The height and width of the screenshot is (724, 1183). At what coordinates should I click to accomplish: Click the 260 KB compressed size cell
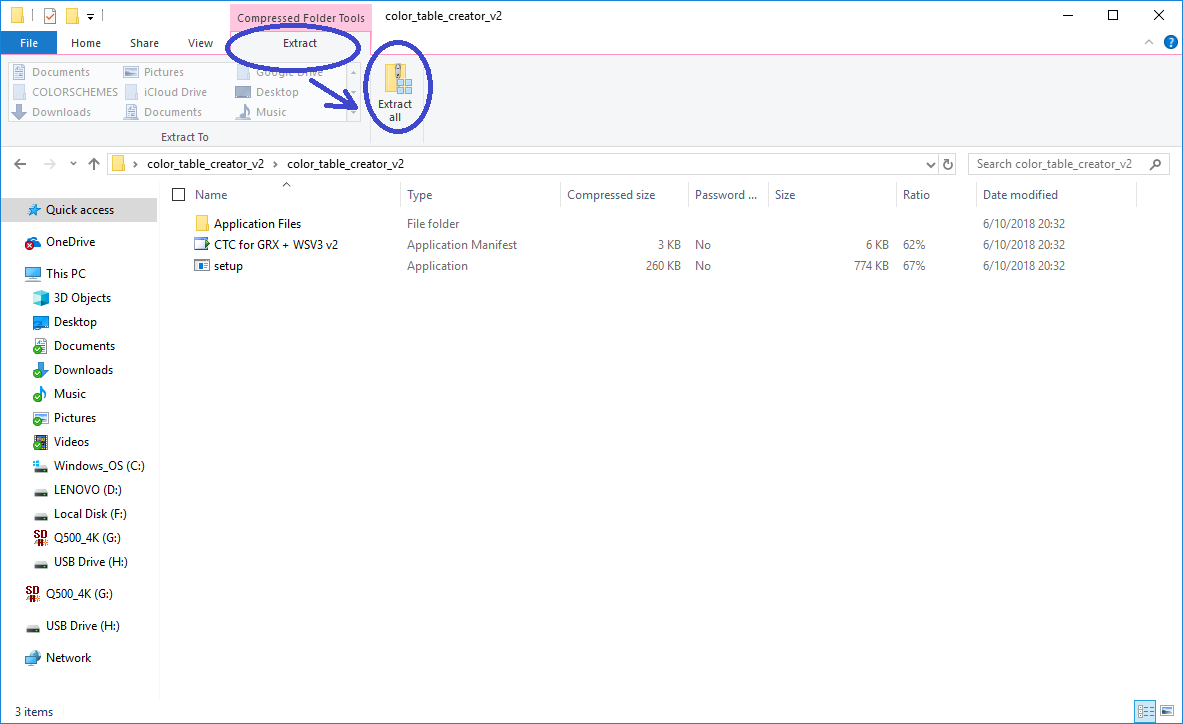point(662,266)
